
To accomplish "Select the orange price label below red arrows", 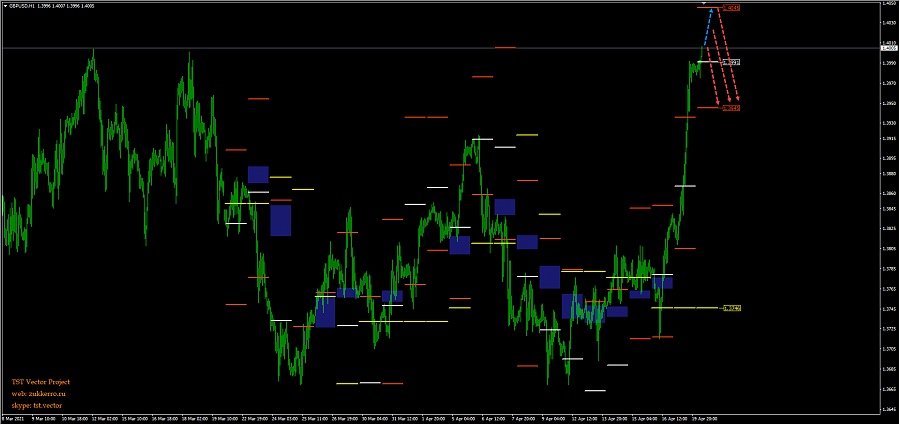I will pos(731,108).
